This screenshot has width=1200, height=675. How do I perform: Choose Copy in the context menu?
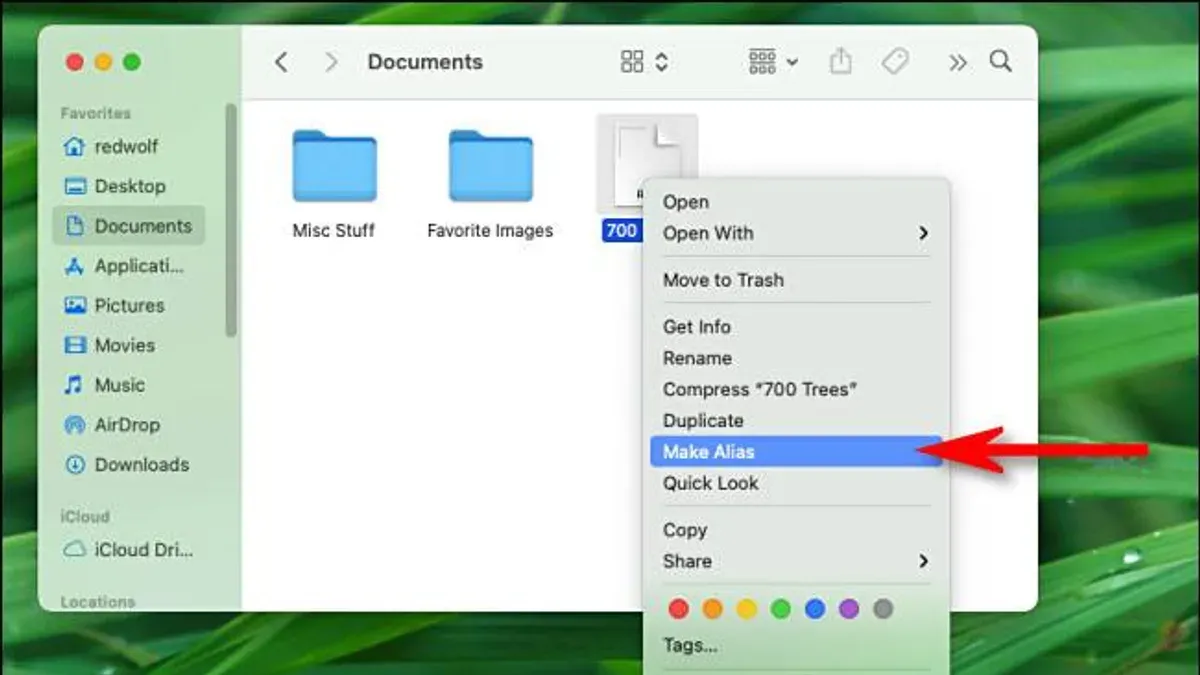point(796,530)
